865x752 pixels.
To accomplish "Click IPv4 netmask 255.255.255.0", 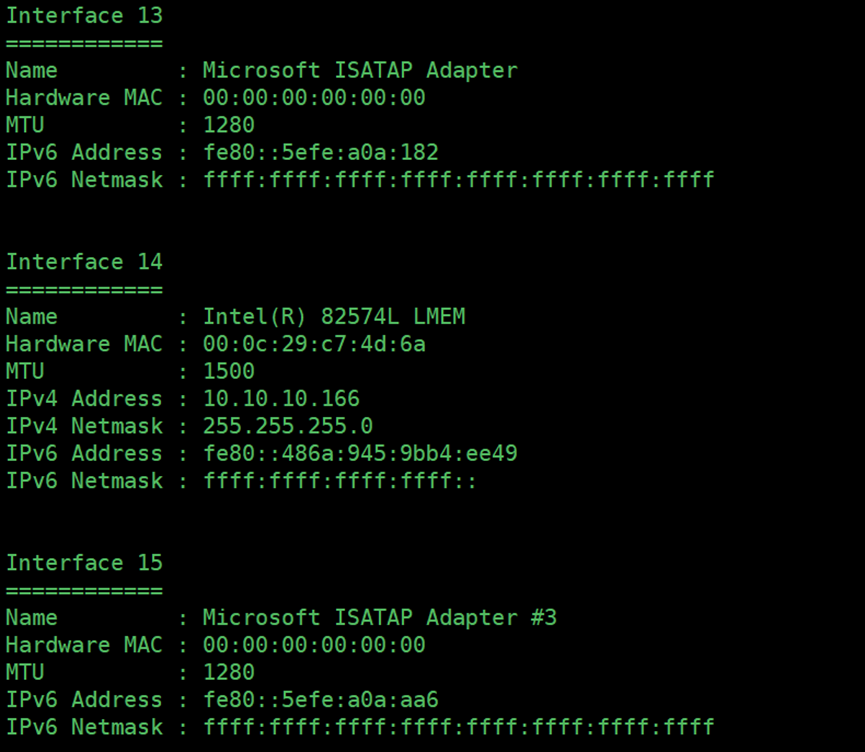I will tap(288, 426).
